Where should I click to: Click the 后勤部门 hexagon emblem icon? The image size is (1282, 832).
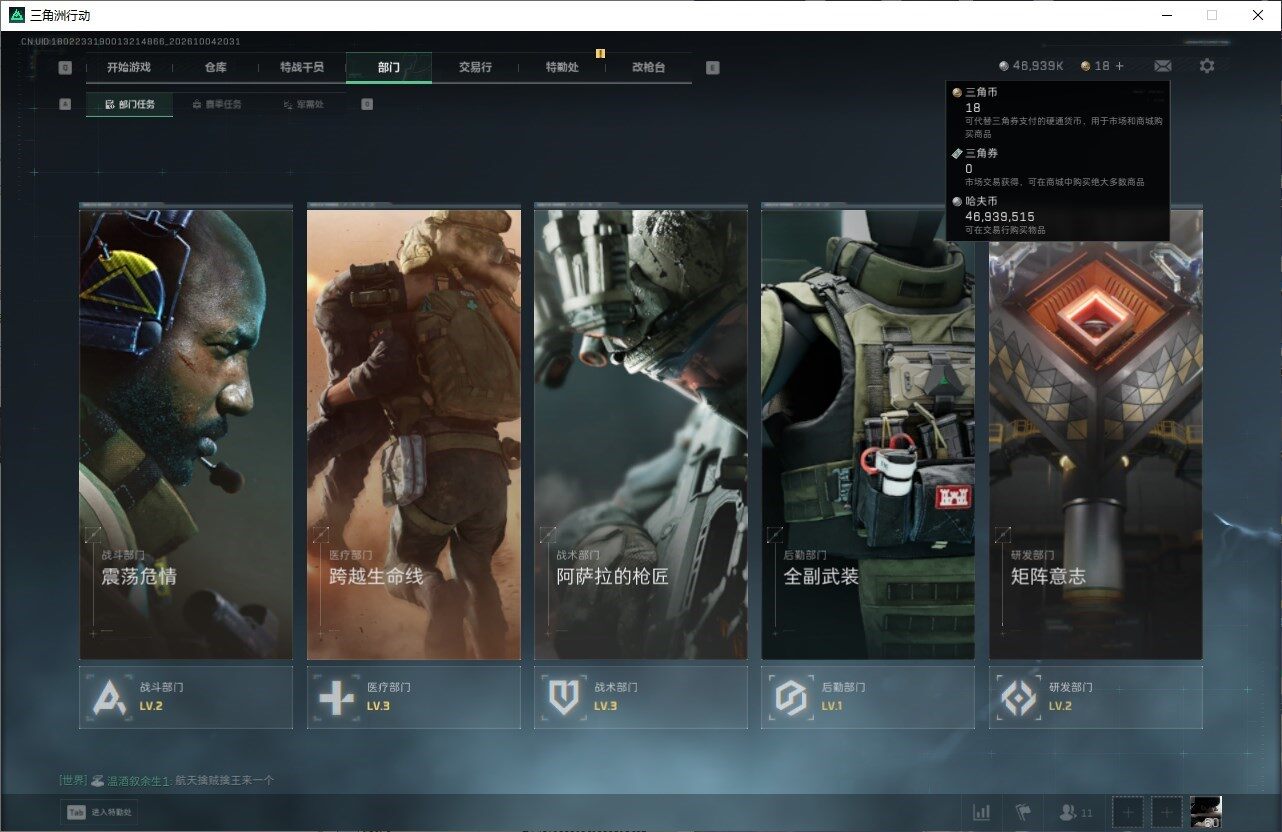tap(791, 697)
